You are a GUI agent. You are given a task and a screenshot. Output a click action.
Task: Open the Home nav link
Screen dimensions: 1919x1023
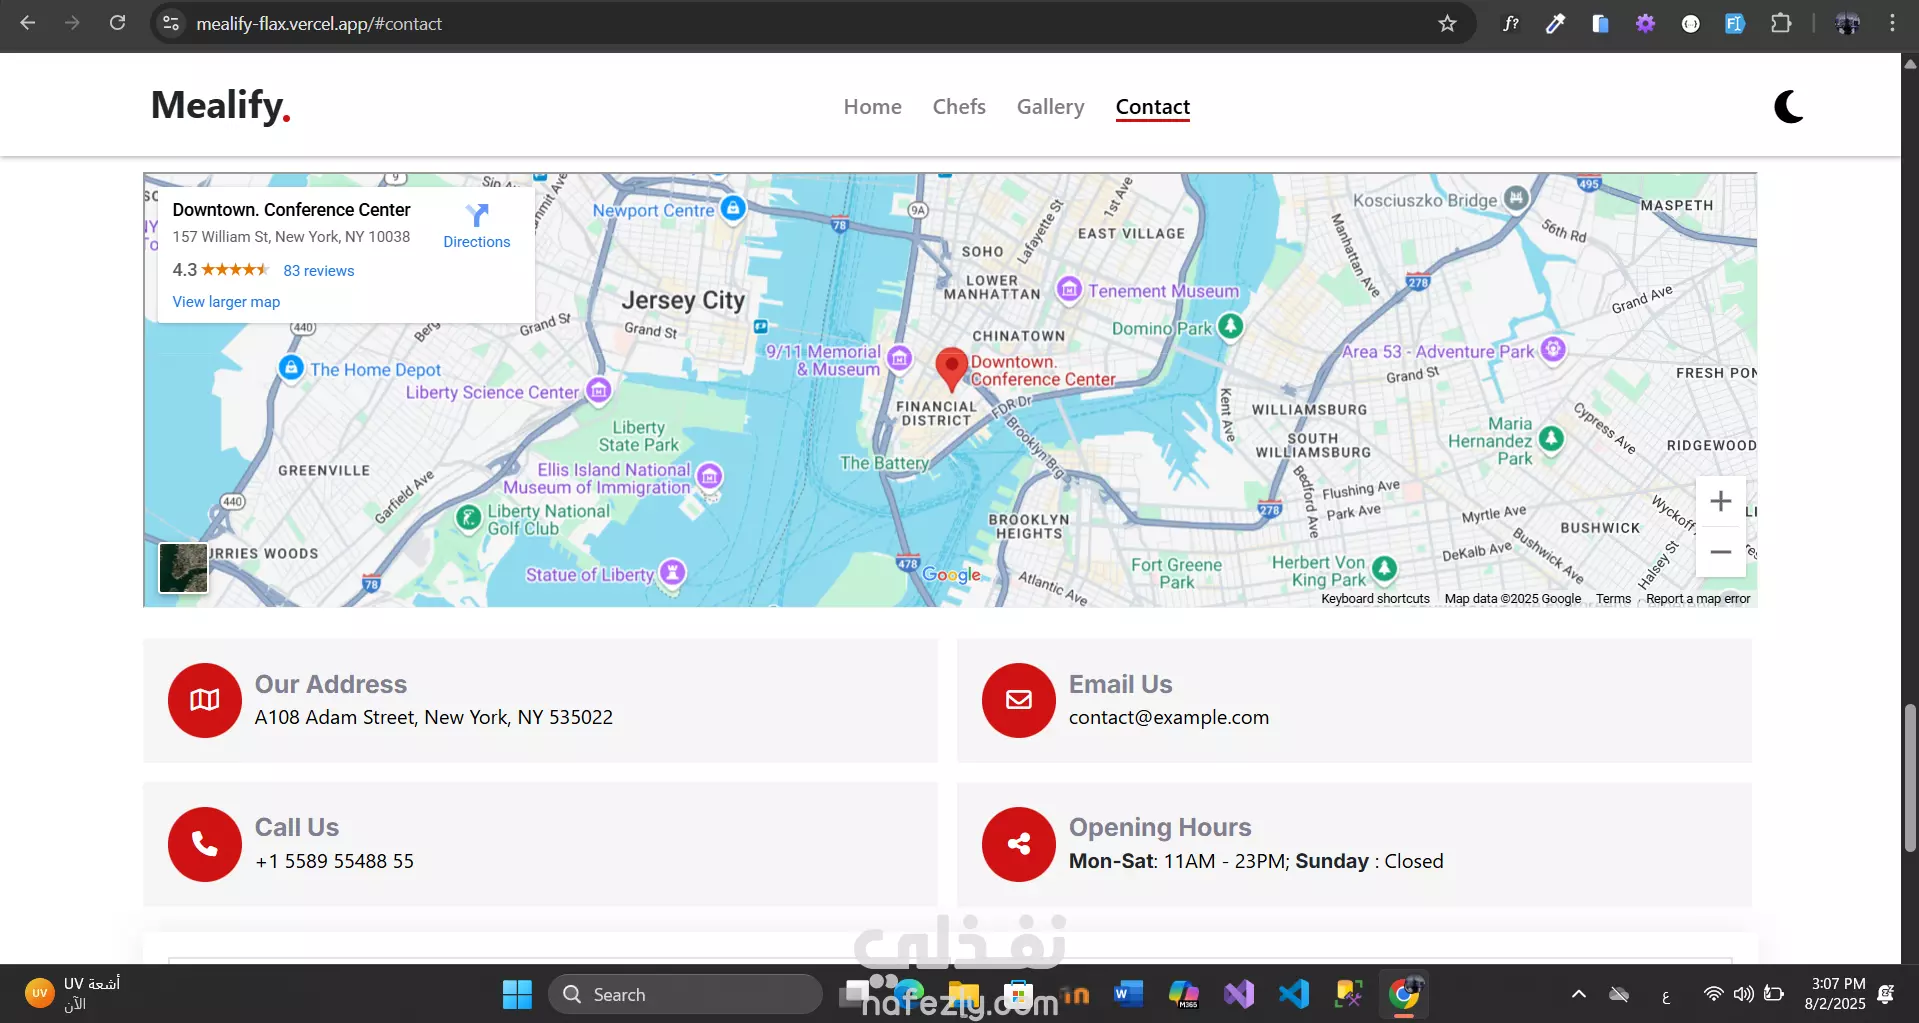tap(872, 106)
